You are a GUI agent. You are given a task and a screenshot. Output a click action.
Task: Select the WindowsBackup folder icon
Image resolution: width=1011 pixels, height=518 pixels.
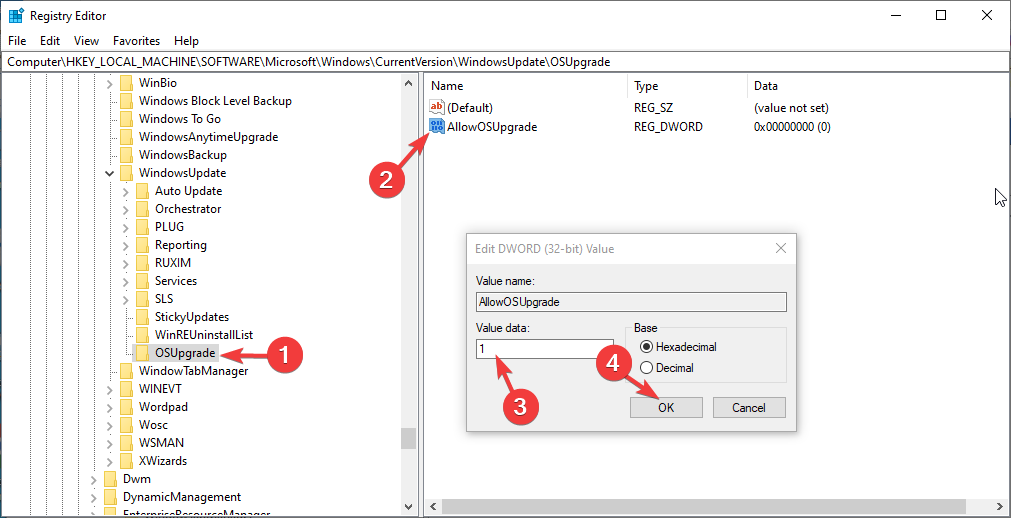(x=127, y=155)
